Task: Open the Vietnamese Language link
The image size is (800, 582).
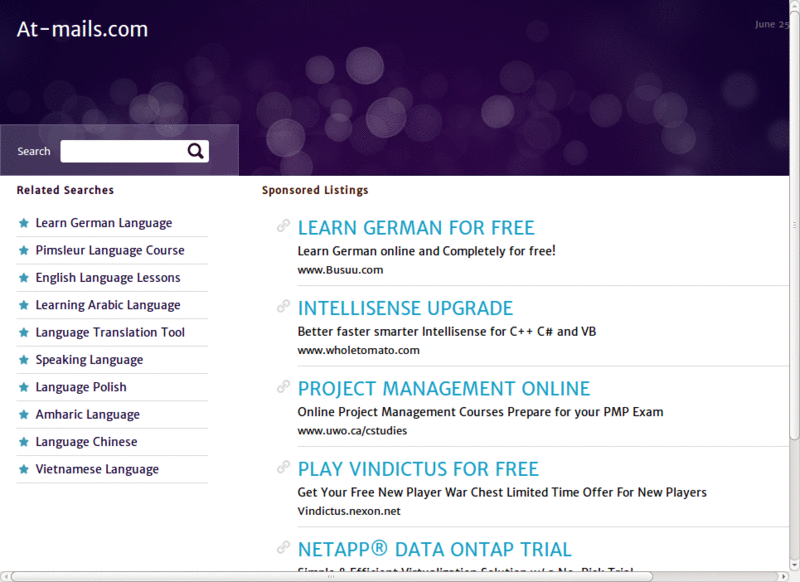Action: (97, 469)
